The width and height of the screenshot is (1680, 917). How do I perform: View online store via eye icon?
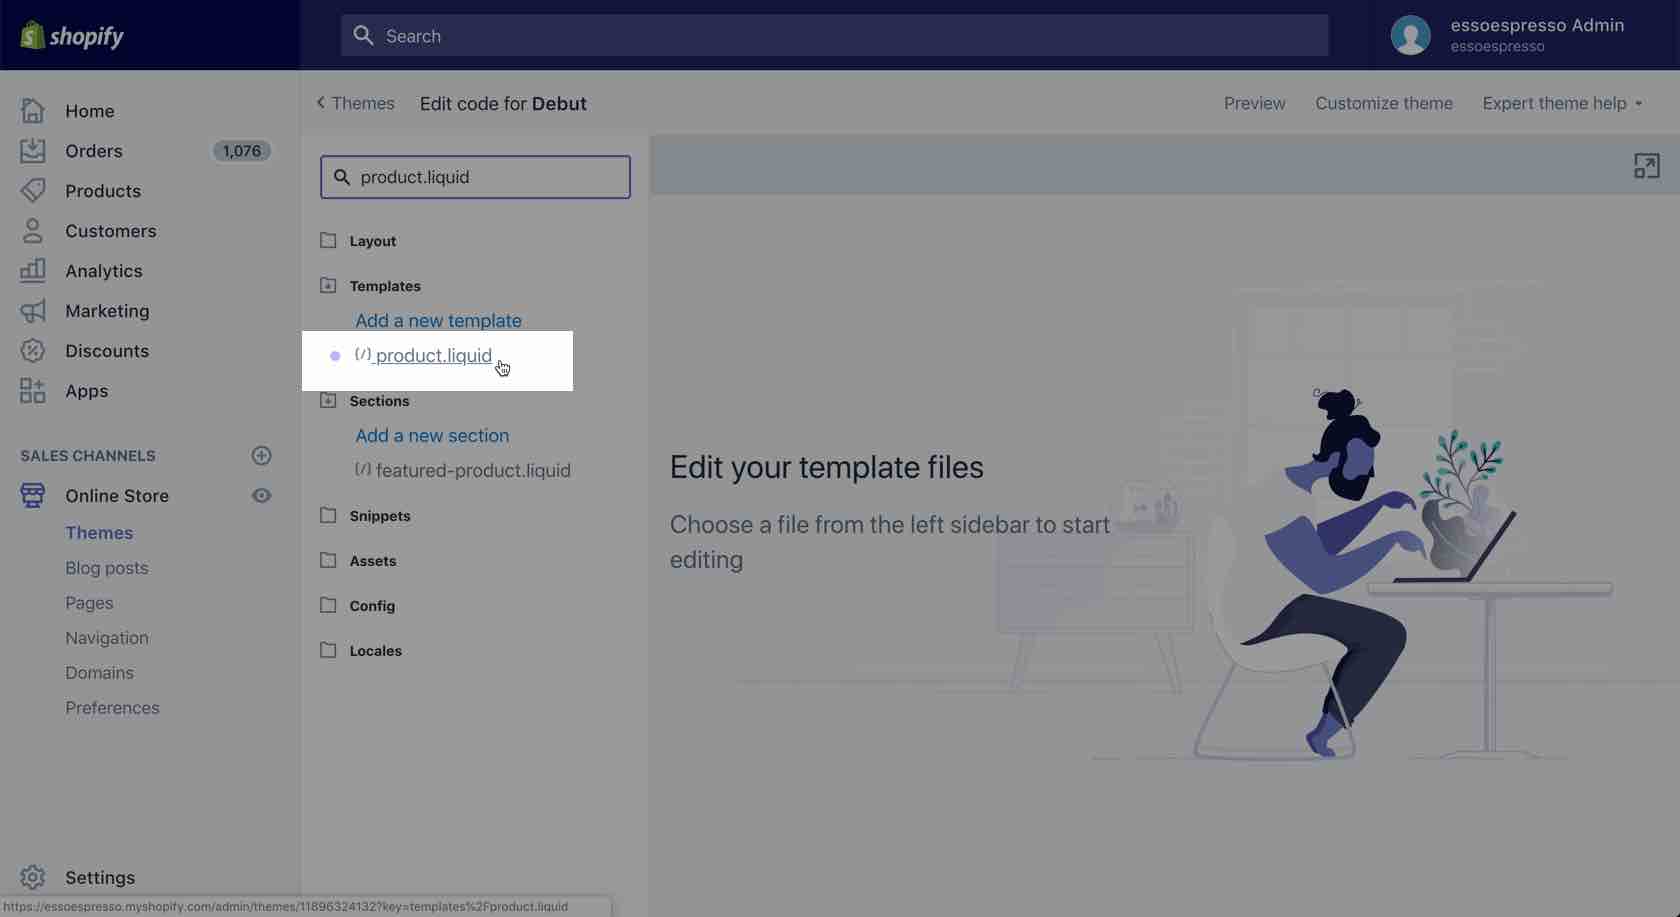tap(261, 496)
